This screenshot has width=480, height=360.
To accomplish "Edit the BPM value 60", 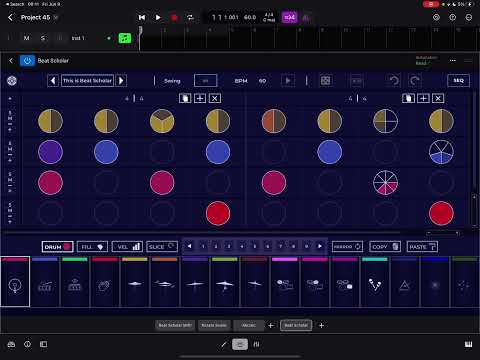I will (x=262, y=81).
